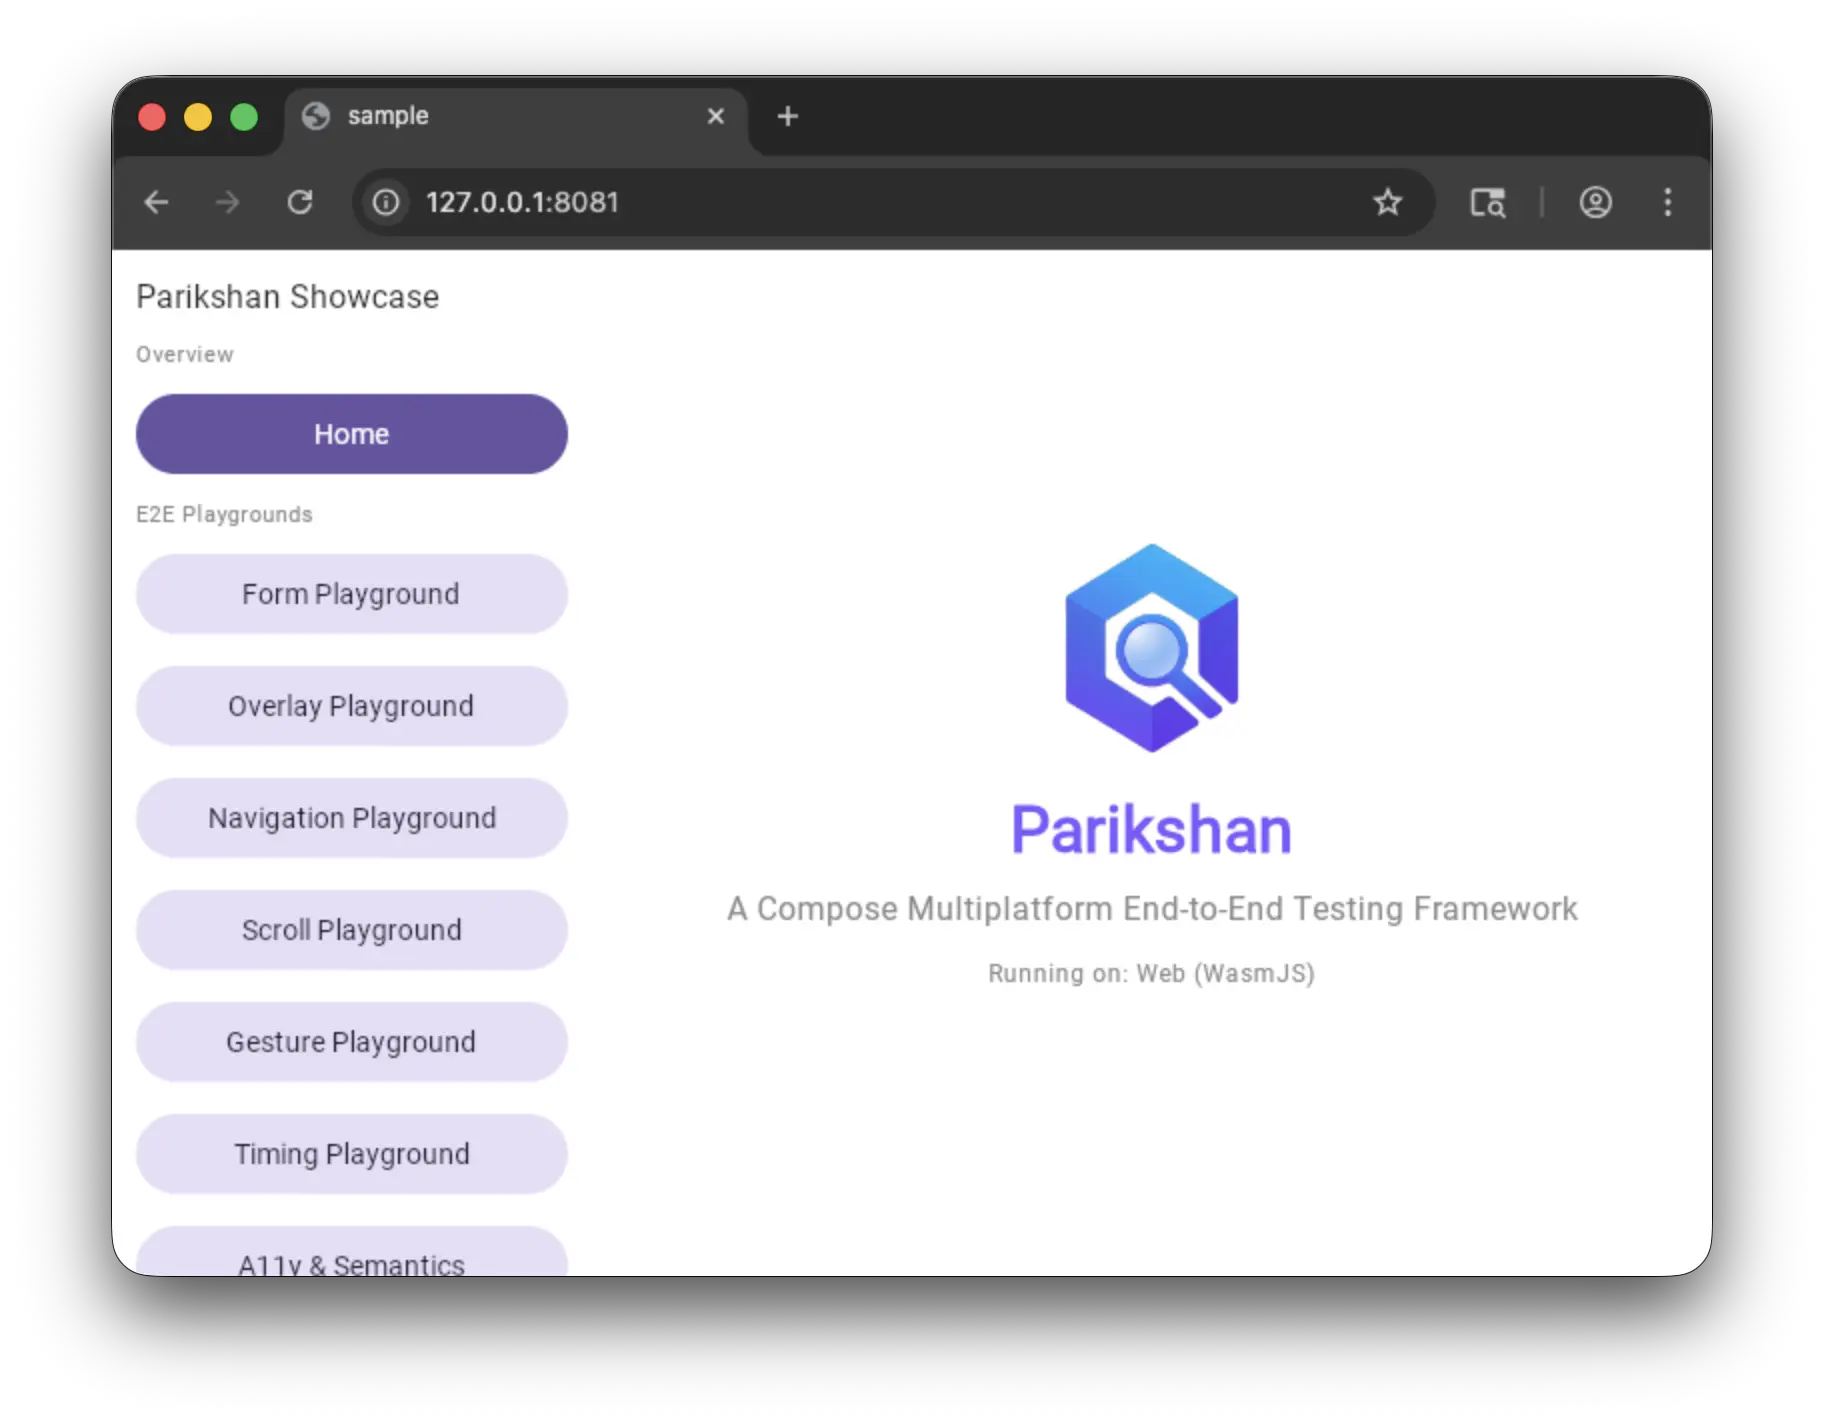Click the green maximize window button
The width and height of the screenshot is (1824, 1424).
click(x=244, y=117)
